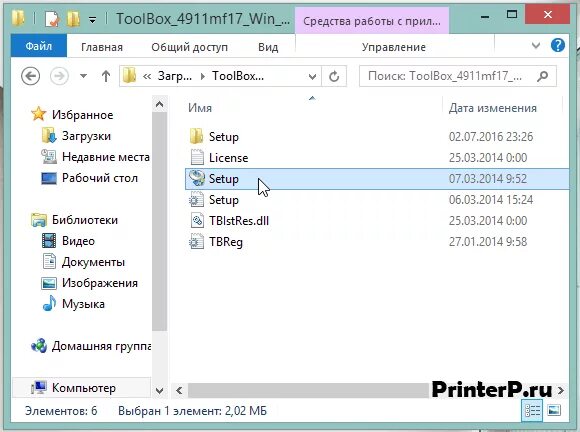The height and width of the screenshot is (432, 580).
Task: Expand the ribbon with chevron arrow
Action: pos(536,45)
